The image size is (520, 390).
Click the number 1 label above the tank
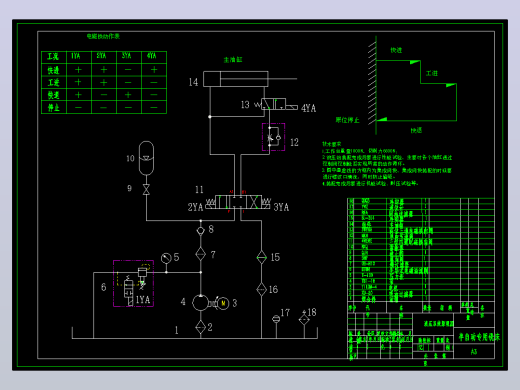tap(176, 330)
